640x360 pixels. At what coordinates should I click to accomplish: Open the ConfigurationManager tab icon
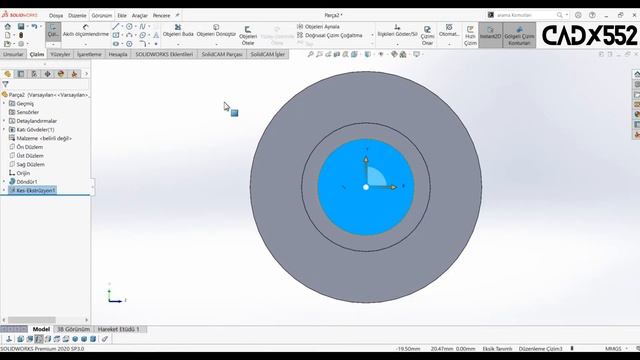pyautogui.click(x=34, y=74)
